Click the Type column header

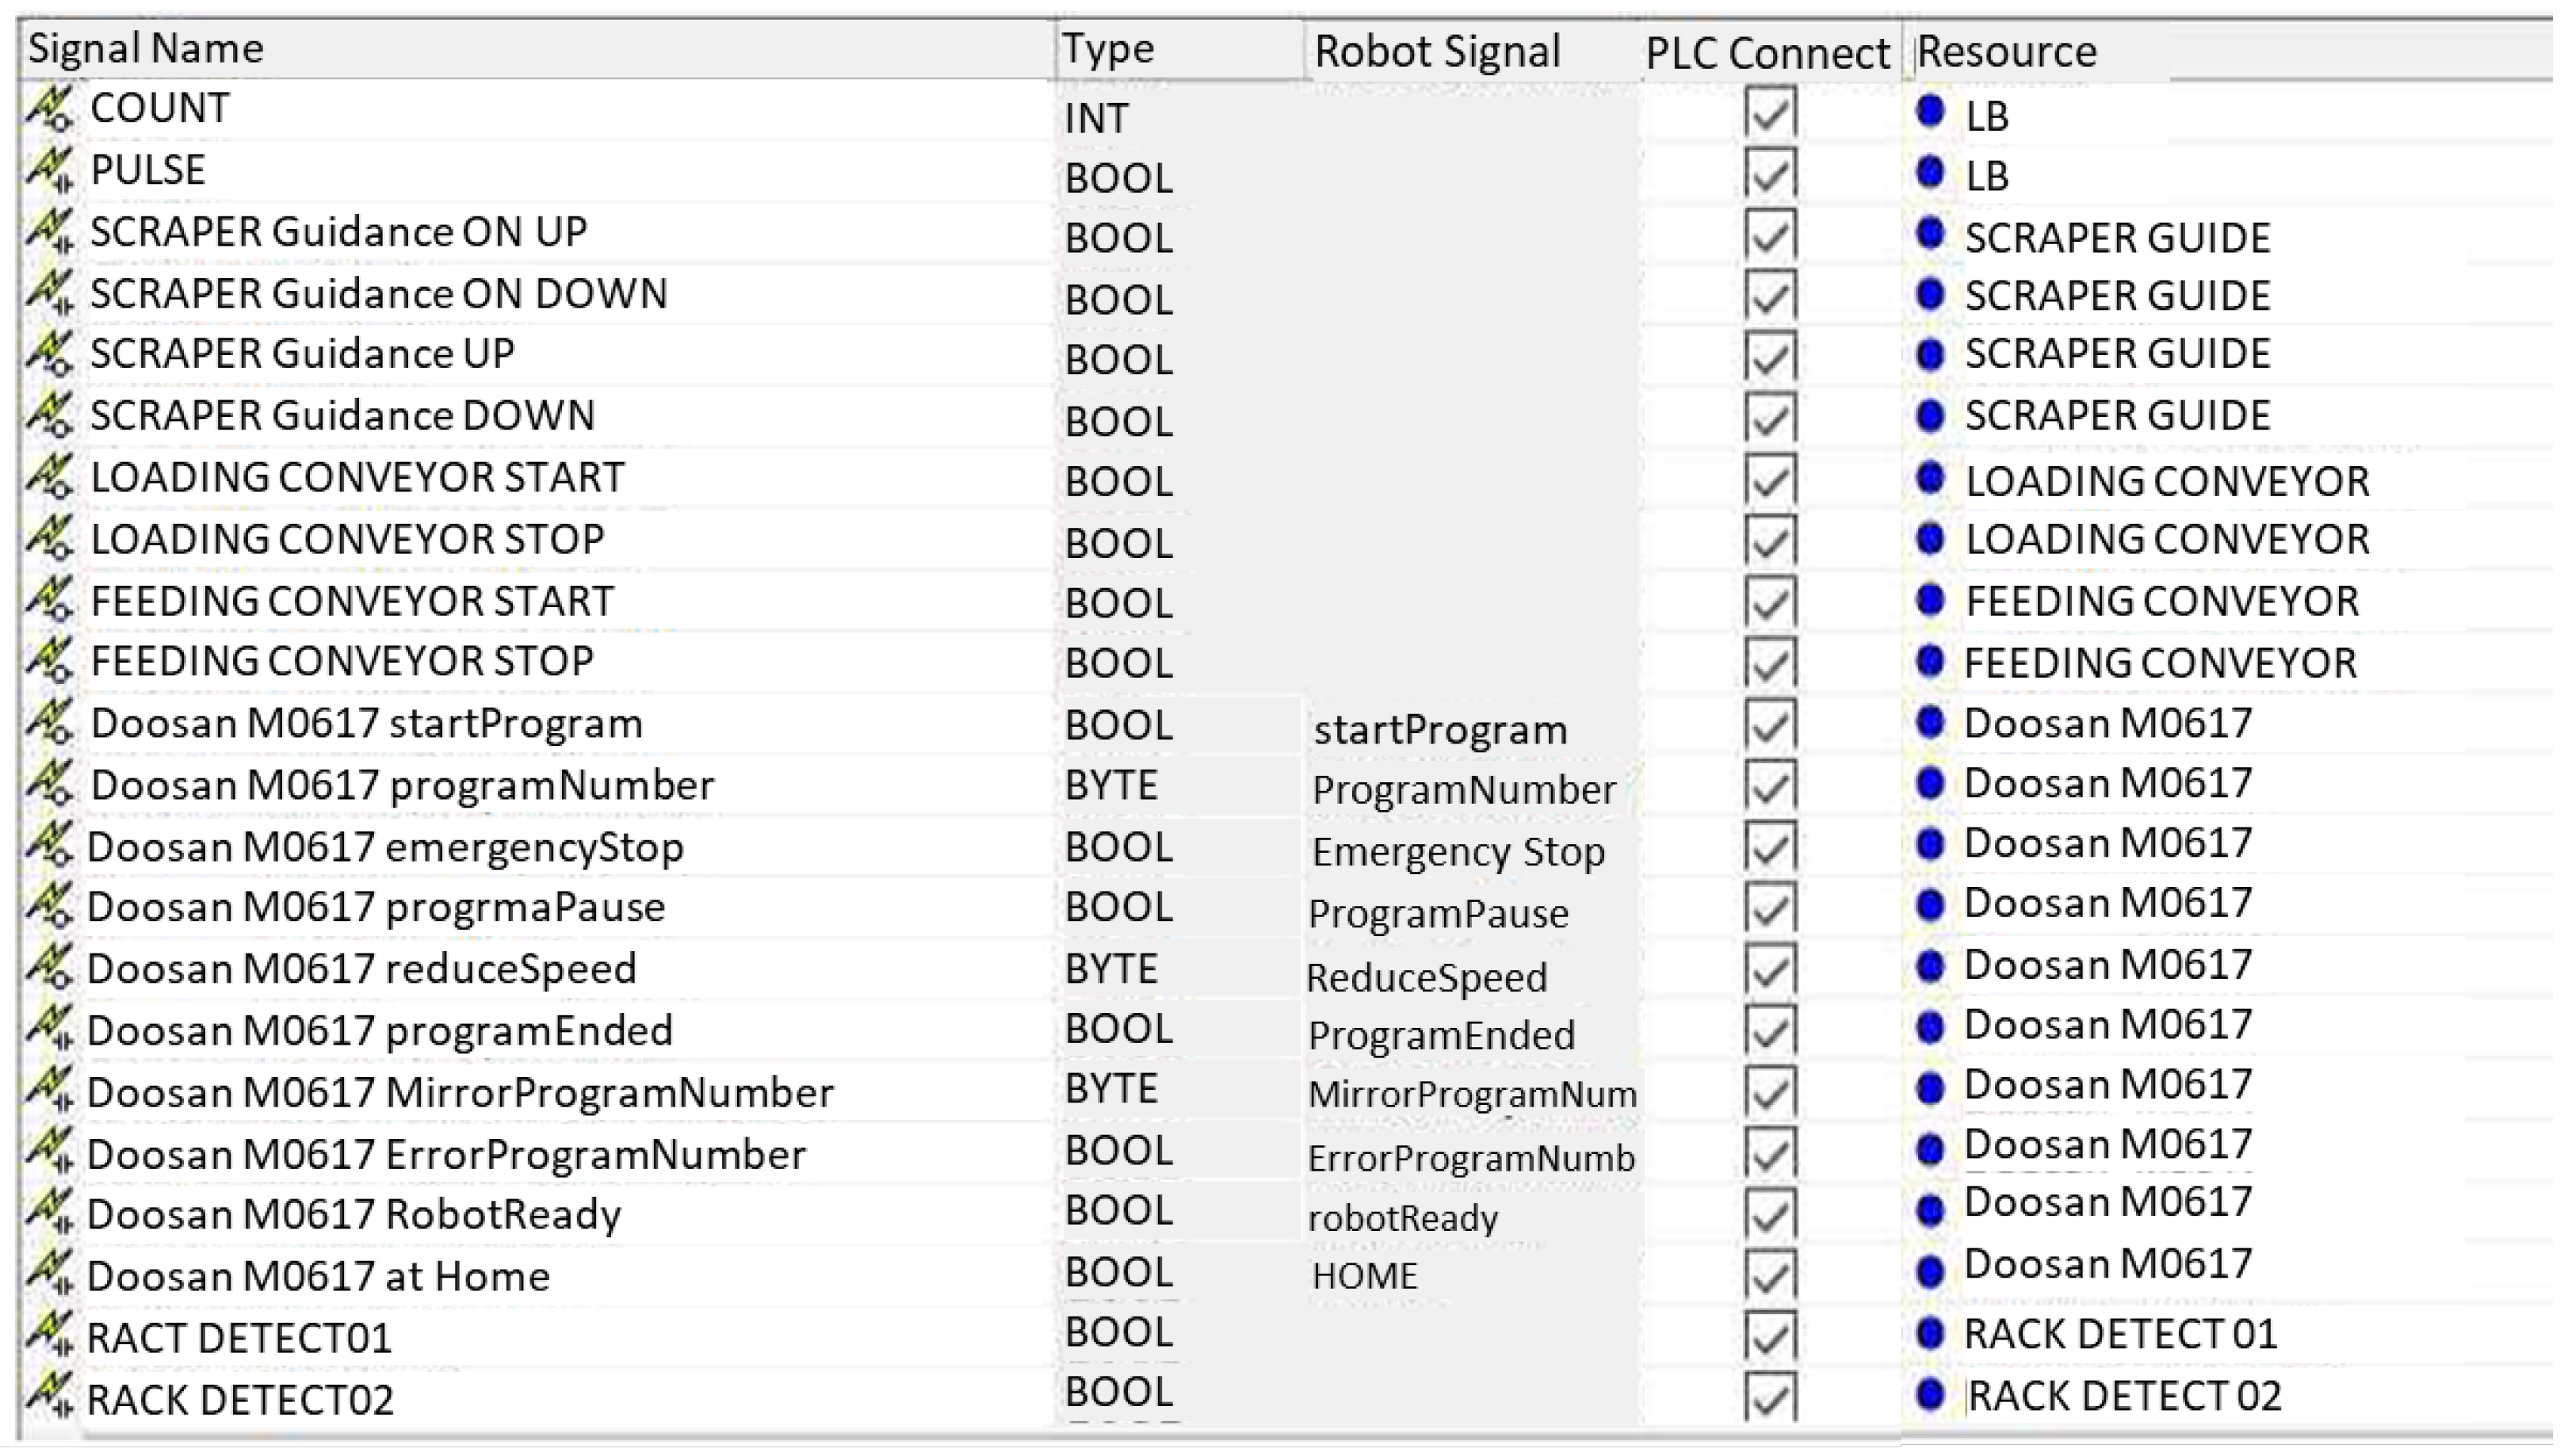(1108, 49)
